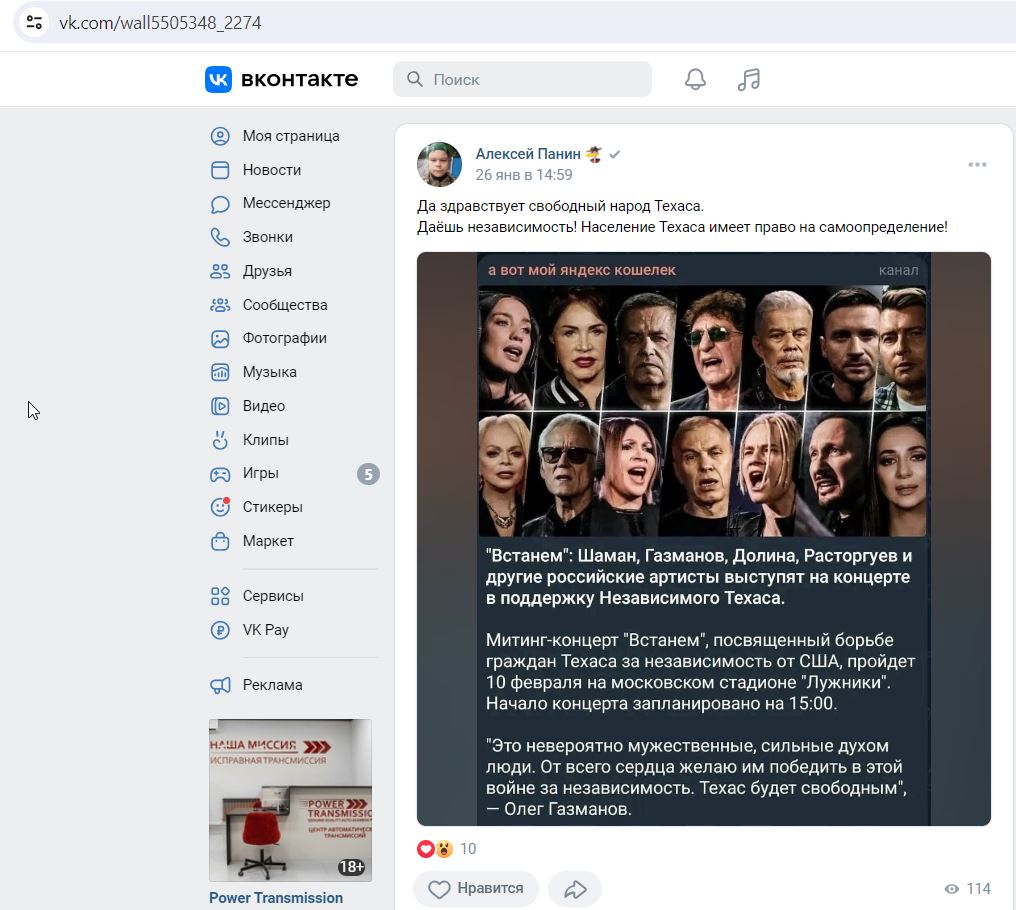Open Алексей Панин profile link
Screen dimensions: 1016x910
pos(528,154)
